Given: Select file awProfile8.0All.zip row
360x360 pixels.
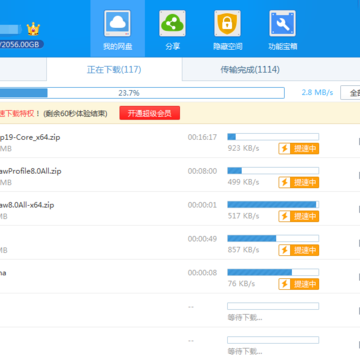Looking at the screenshot, I should (x=180, y=175).
